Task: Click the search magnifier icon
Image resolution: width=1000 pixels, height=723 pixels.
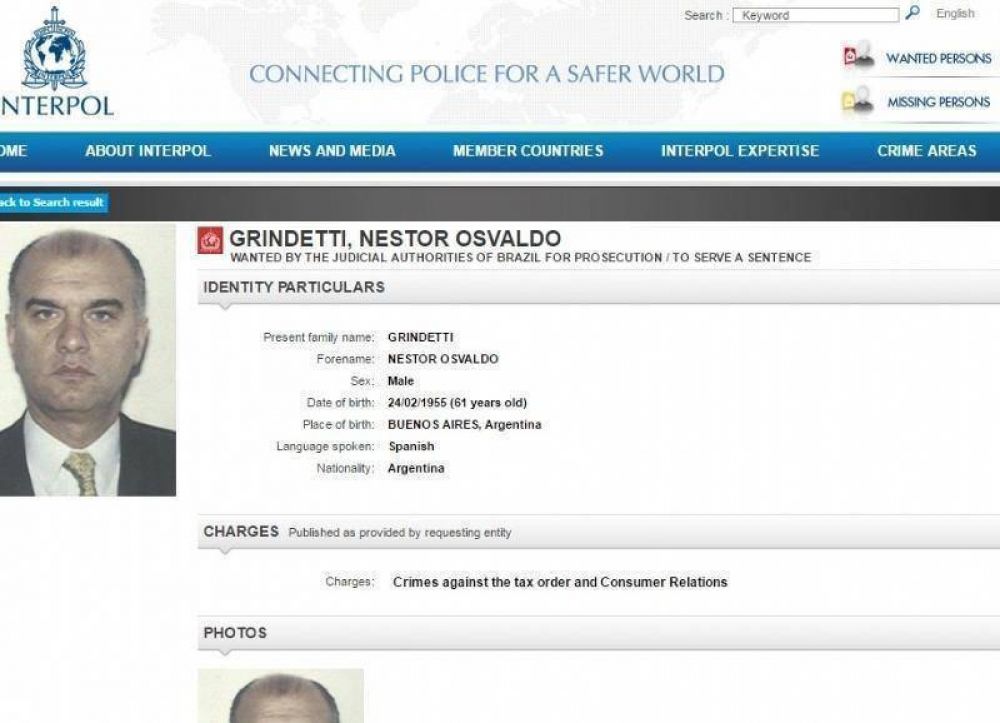Action: 913,13
